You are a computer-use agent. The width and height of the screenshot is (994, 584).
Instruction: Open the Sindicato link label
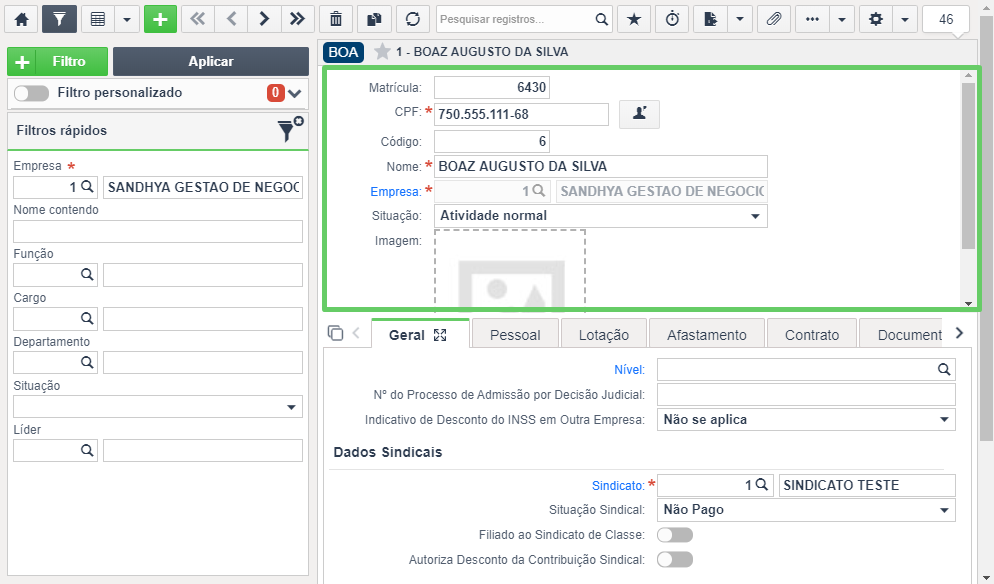[618, 486]
